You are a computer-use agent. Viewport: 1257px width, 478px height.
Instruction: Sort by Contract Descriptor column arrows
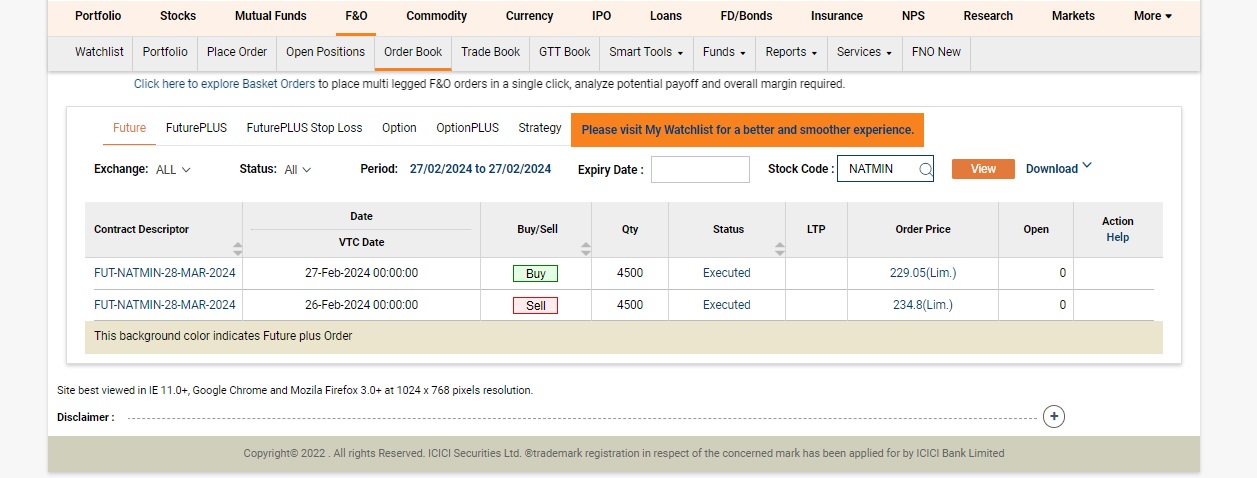(237, 248)
